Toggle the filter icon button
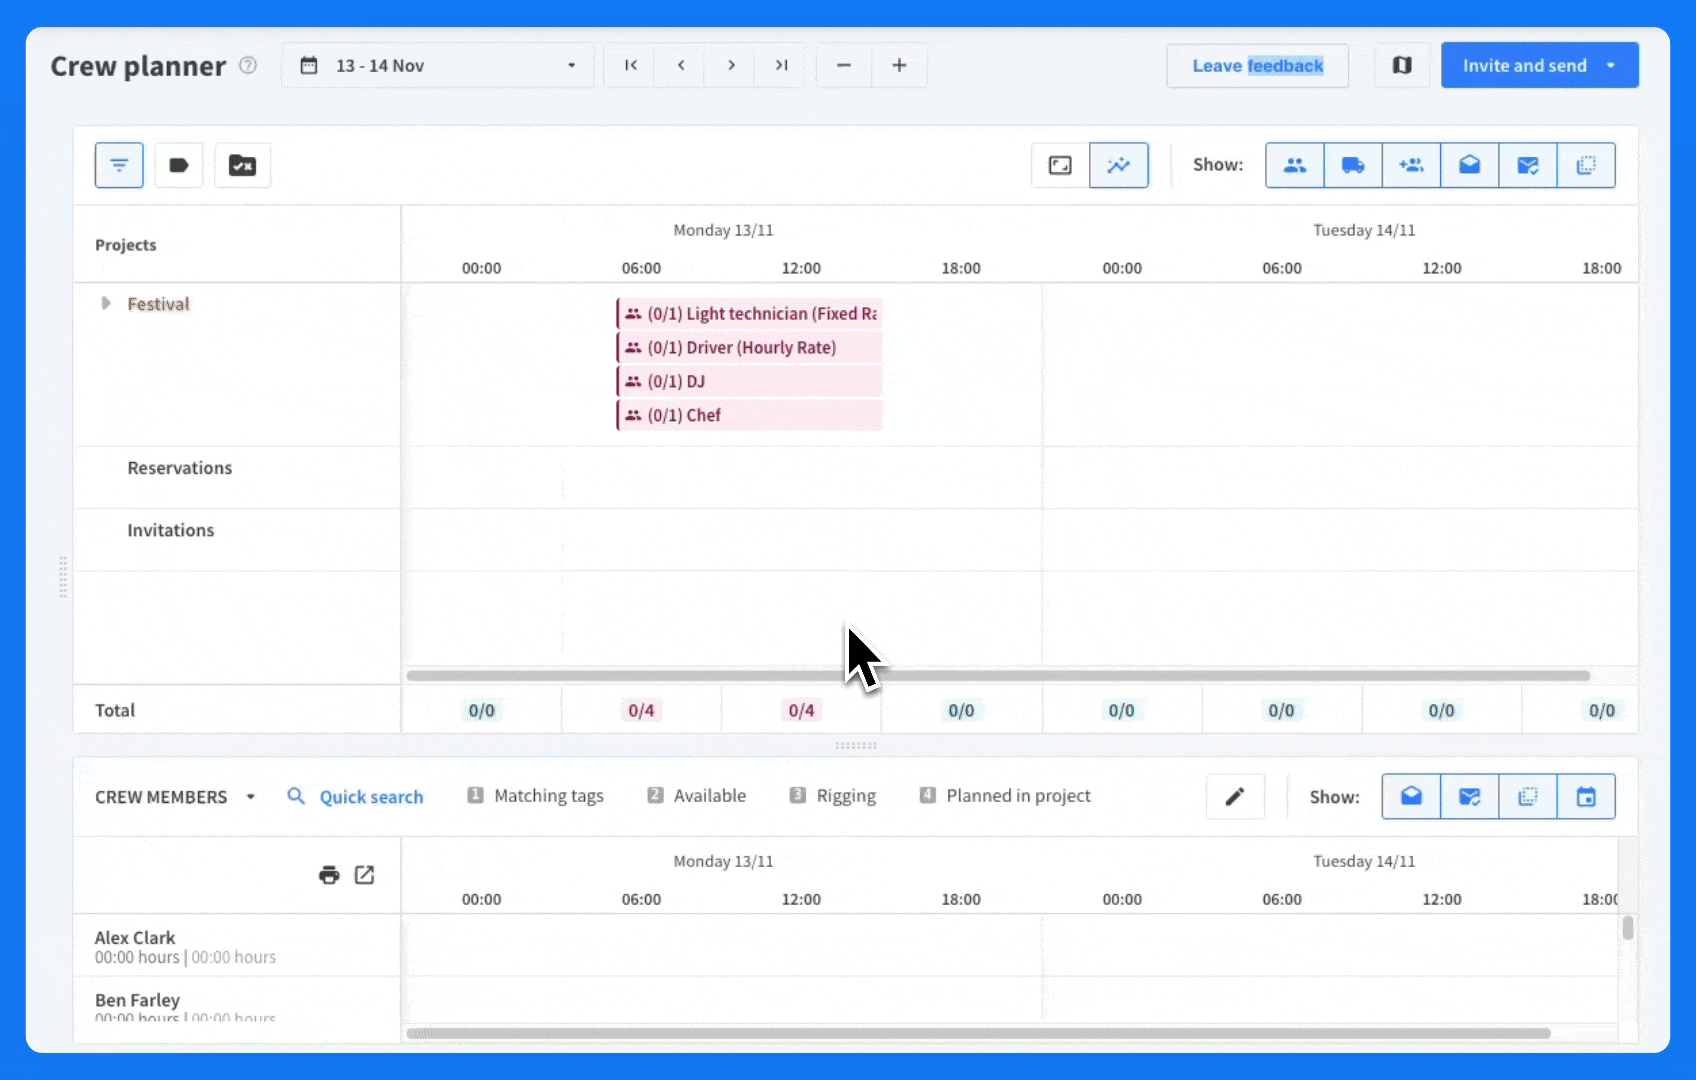The image size is (1696, 1080). click(x=119, y=165)
